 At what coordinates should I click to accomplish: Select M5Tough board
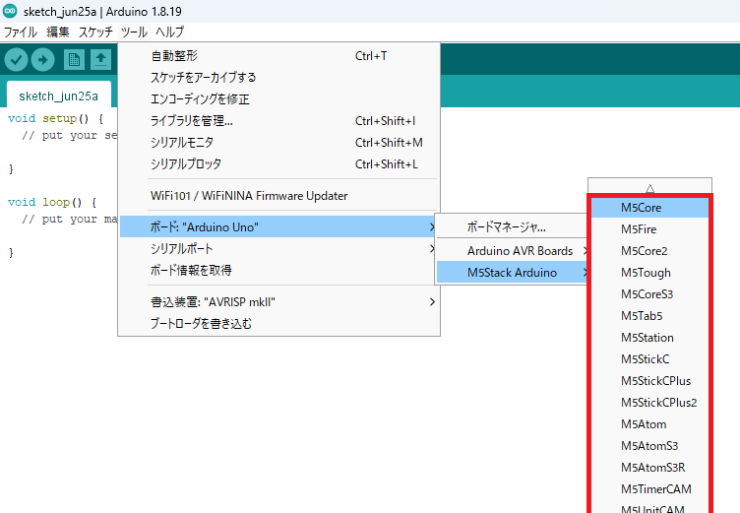pos(650,273)
